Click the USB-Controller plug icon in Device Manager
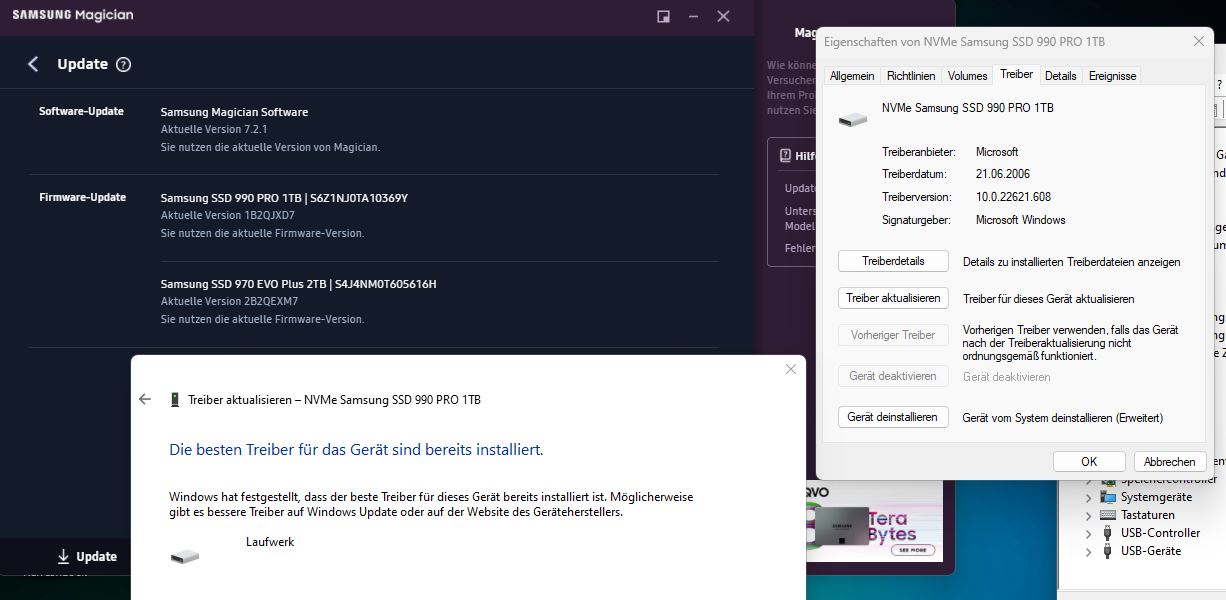This screenshot has height=600, width=1226. pyautogui.click(x=1108, y=533)
